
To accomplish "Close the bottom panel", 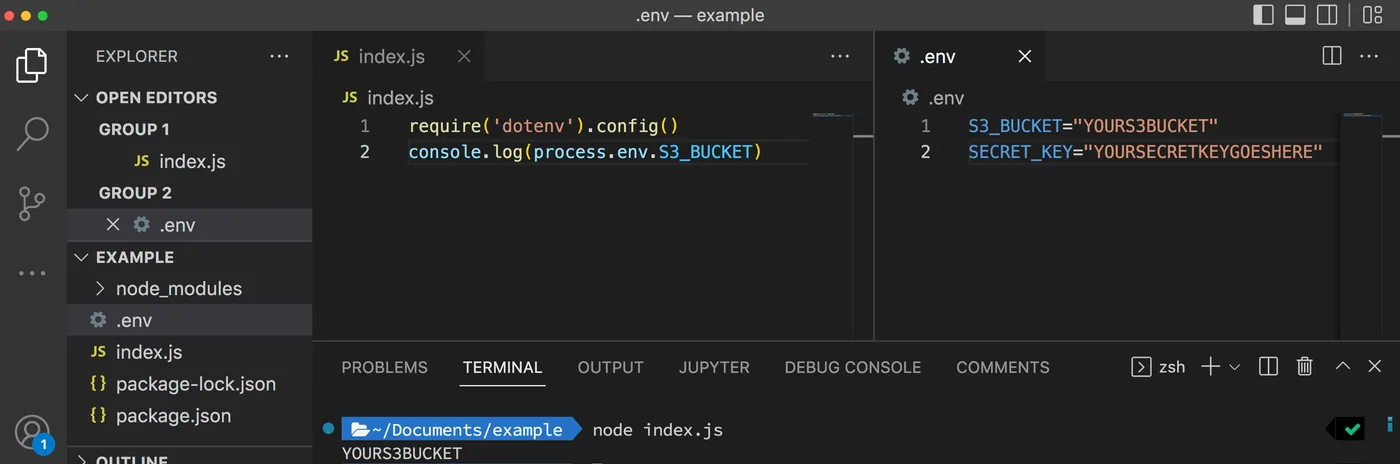I will pos(1375,367).
